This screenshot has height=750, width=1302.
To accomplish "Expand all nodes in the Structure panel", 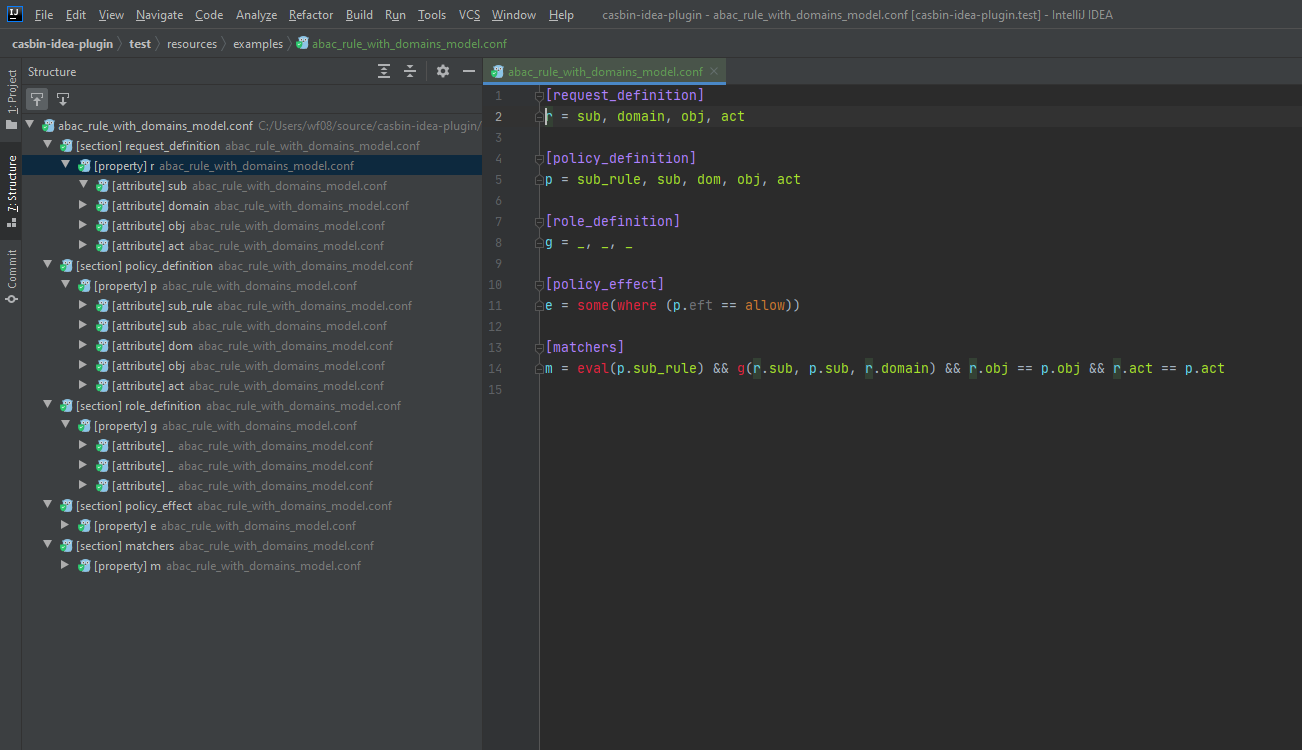I will click(x=383, y=71).
